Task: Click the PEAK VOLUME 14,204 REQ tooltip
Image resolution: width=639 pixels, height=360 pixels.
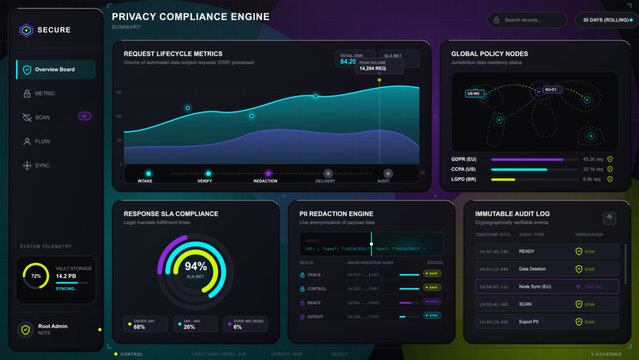Action: click(x=379, y=66)
